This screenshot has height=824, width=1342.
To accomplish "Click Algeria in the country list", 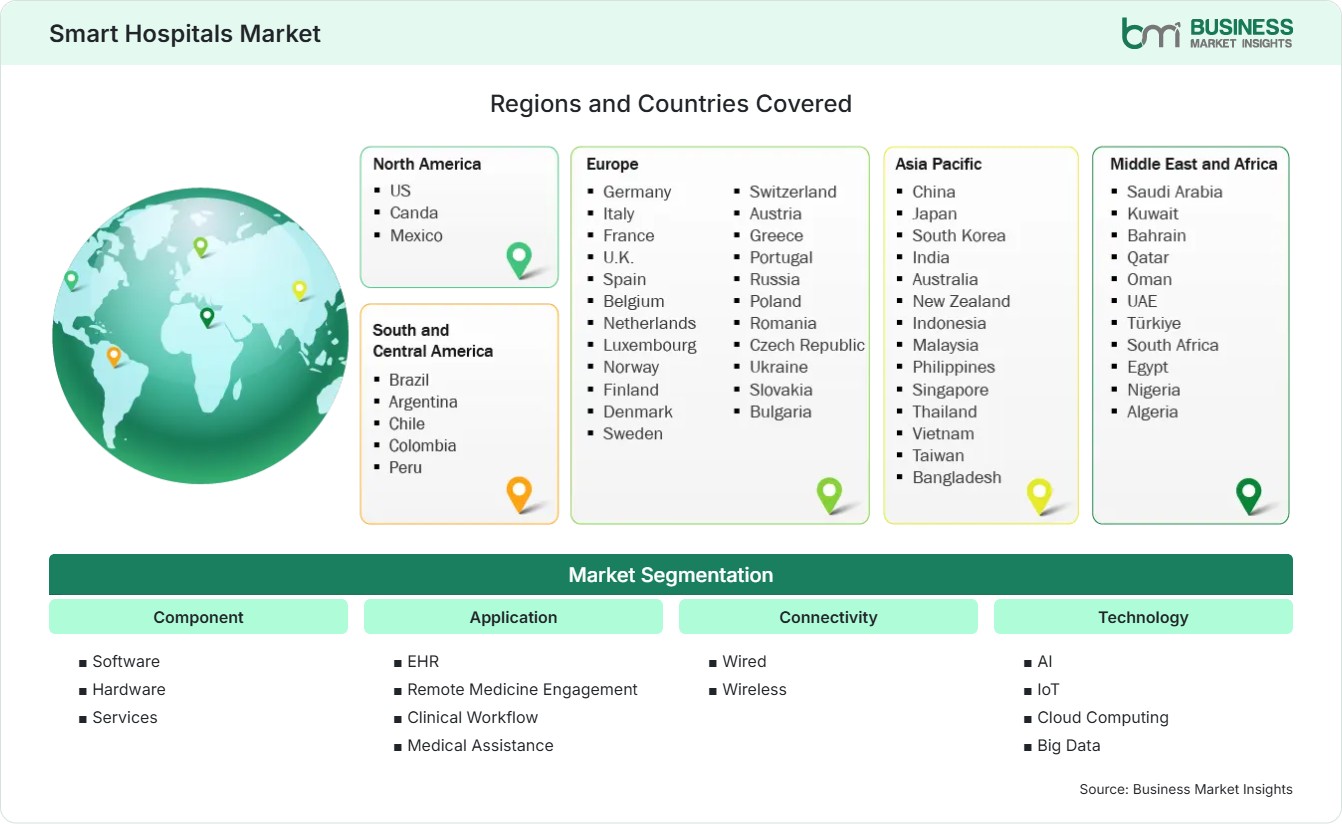I will [1152, 411].
